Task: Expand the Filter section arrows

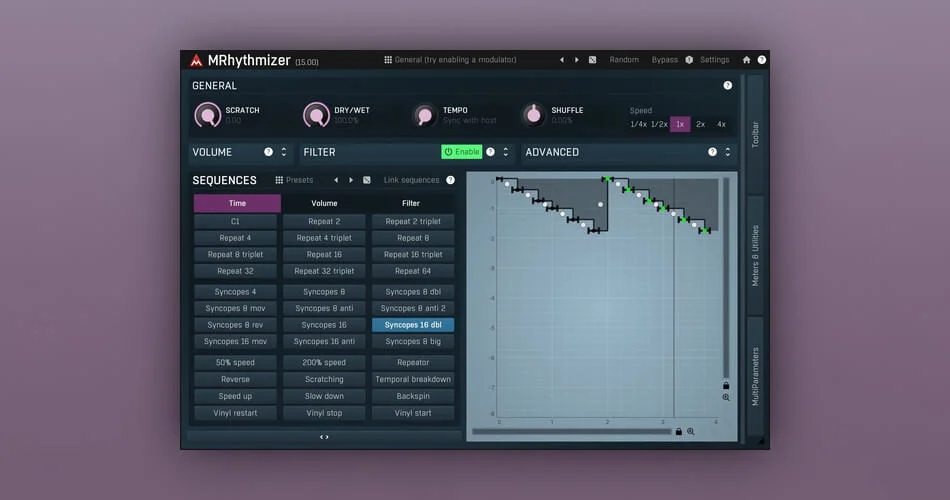Action: pyautogui.click(x=506, y=152)
